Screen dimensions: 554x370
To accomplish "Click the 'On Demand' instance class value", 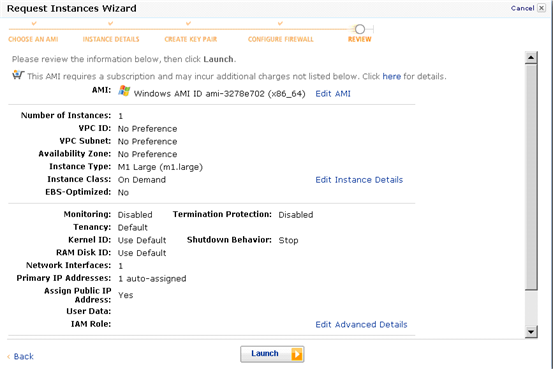I will coord(142,180).
